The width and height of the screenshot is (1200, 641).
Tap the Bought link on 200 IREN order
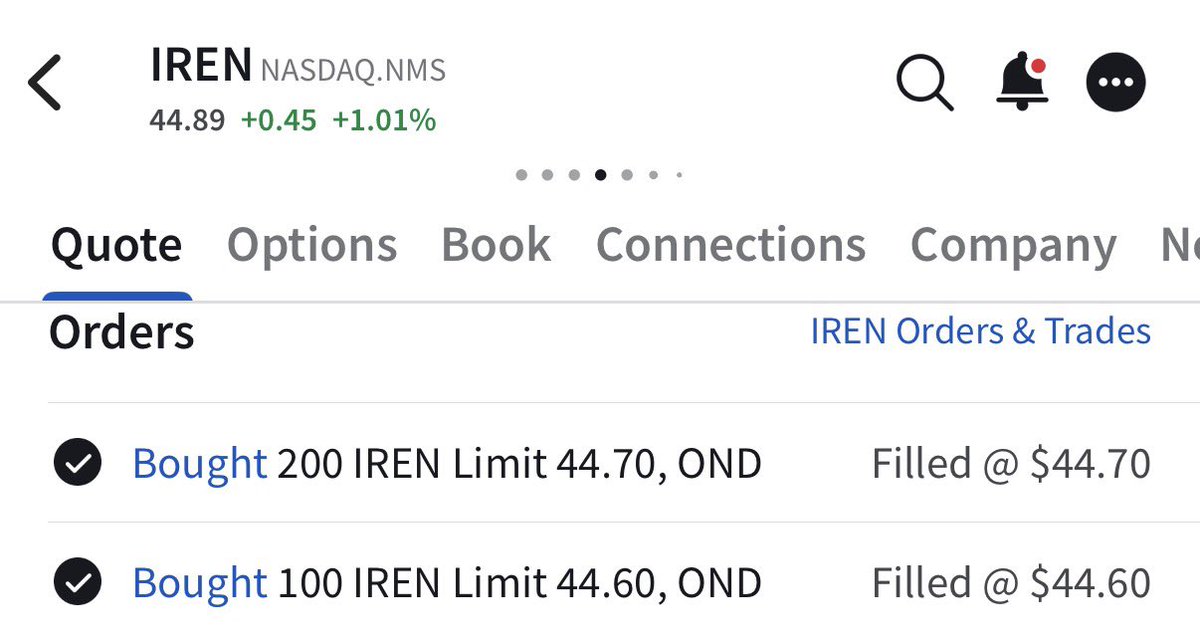tap(200, 464)
